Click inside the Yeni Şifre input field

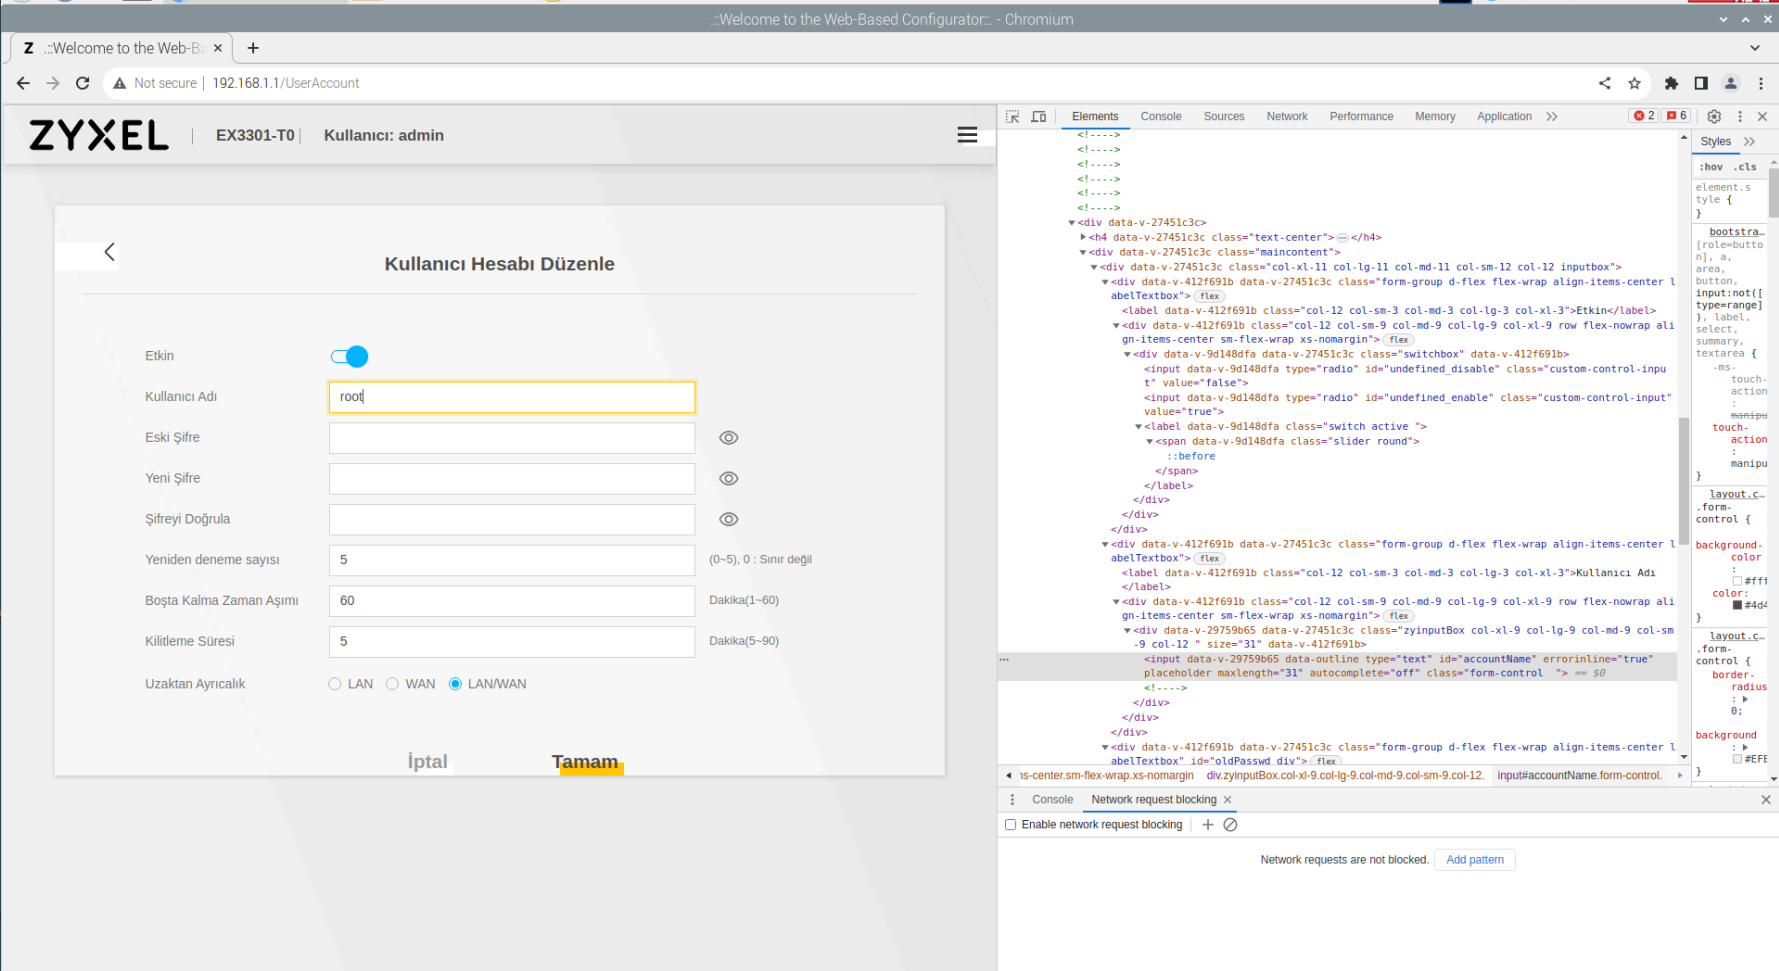point(511,479)
